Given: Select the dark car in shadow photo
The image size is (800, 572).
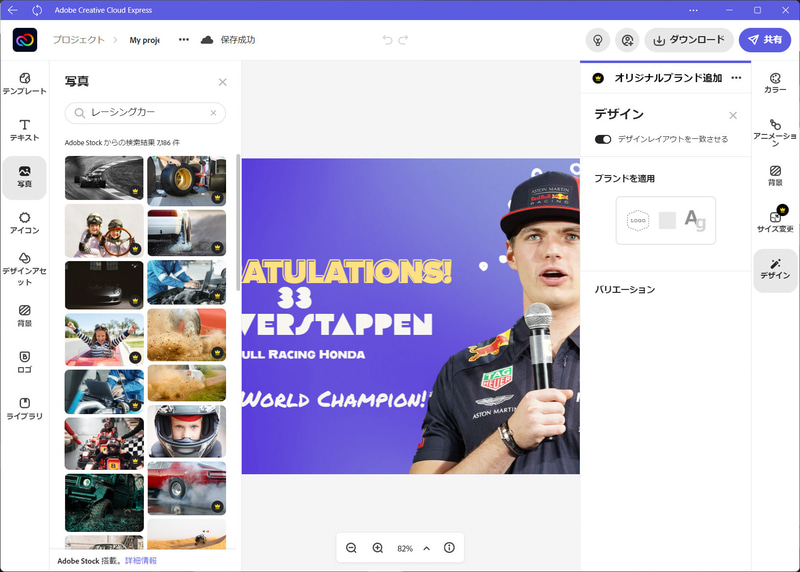Looking at the screenshot, I should tap(104, 285).
